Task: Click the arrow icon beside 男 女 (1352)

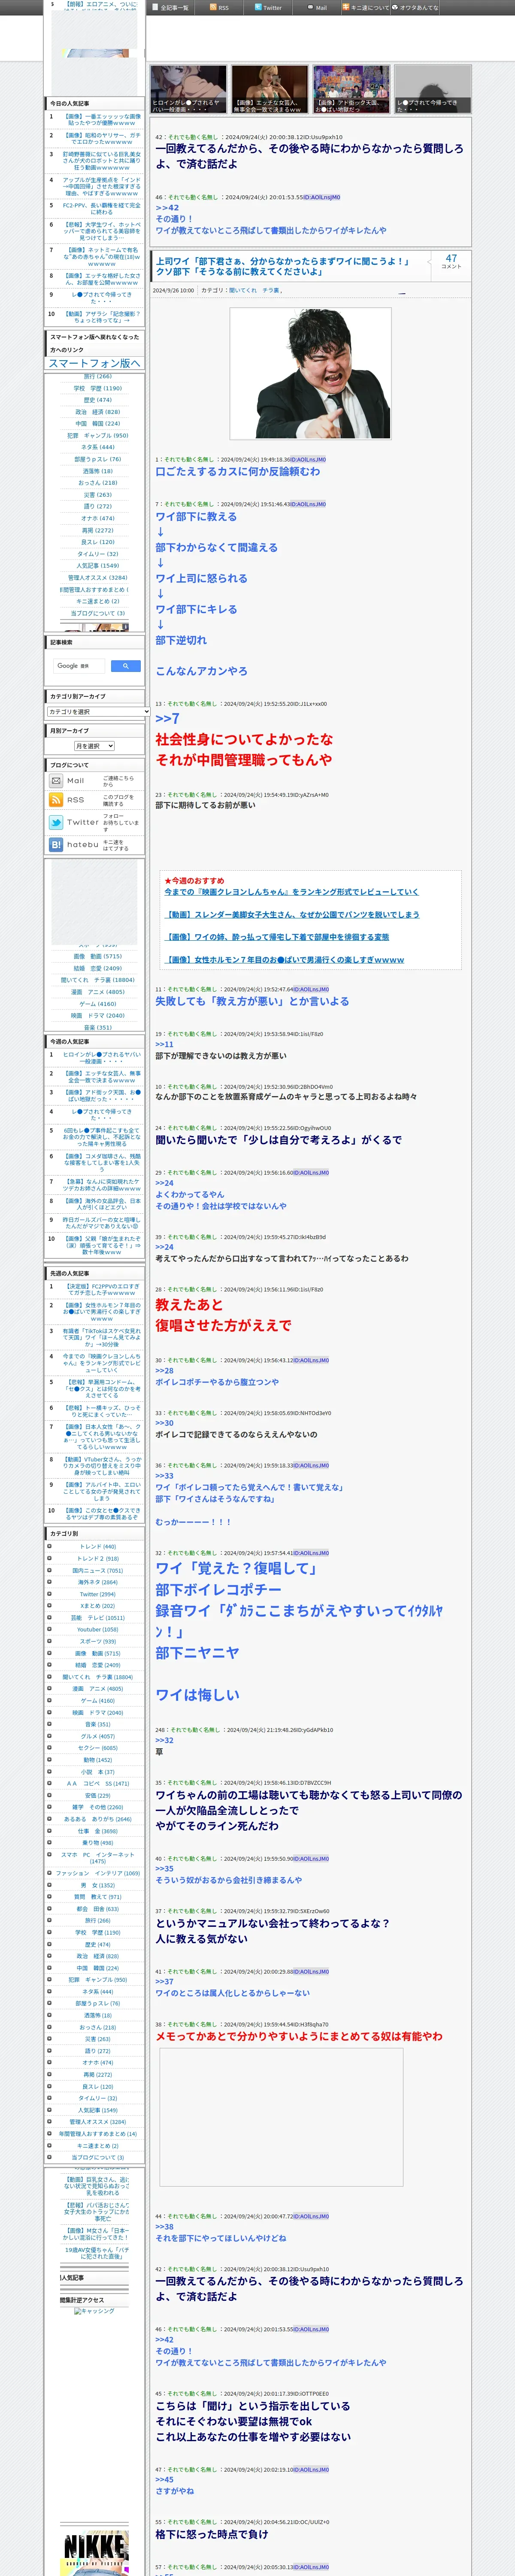Action: pos(49,1885)
